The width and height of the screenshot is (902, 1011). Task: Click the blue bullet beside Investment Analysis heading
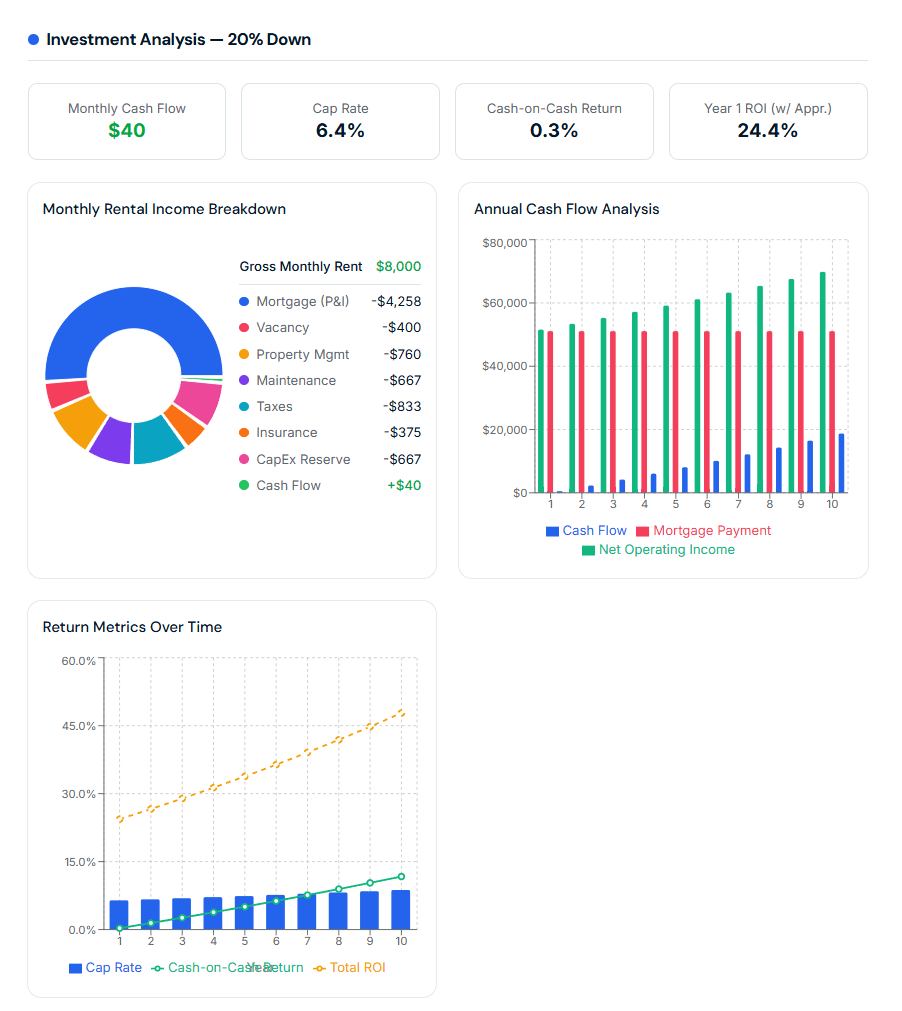point(33,39)
